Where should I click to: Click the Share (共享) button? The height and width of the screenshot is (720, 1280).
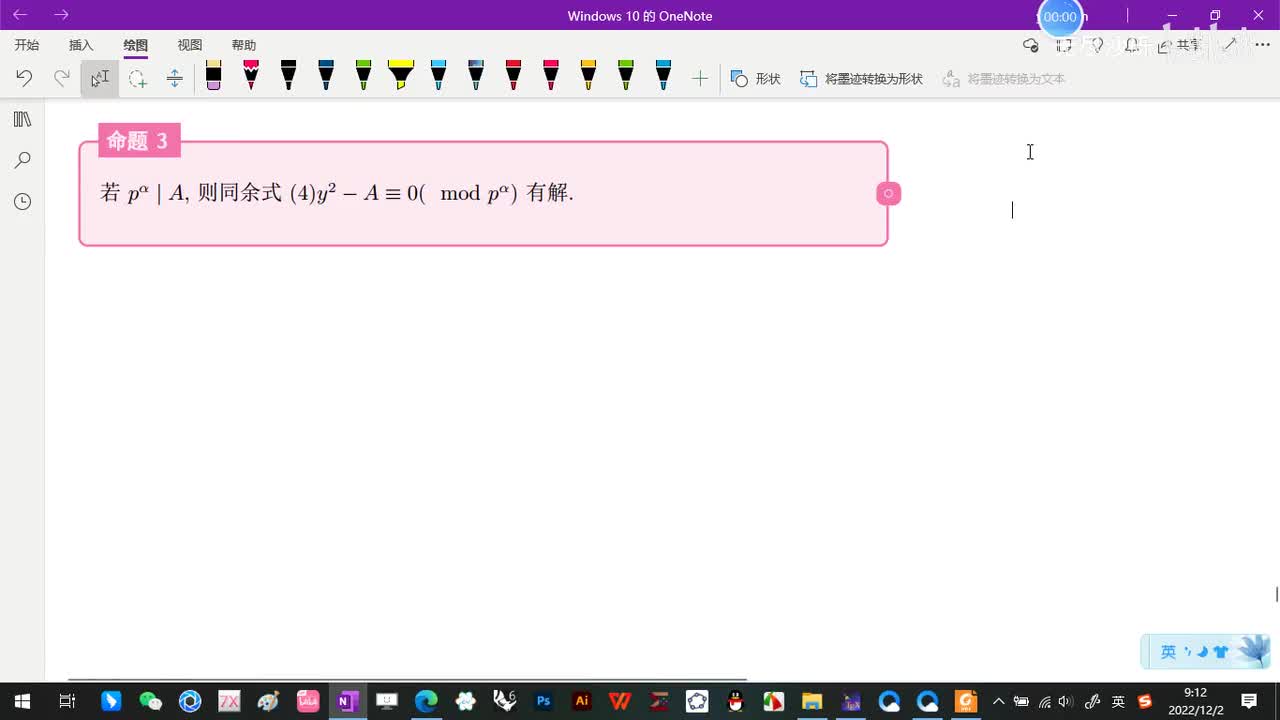1178,45
